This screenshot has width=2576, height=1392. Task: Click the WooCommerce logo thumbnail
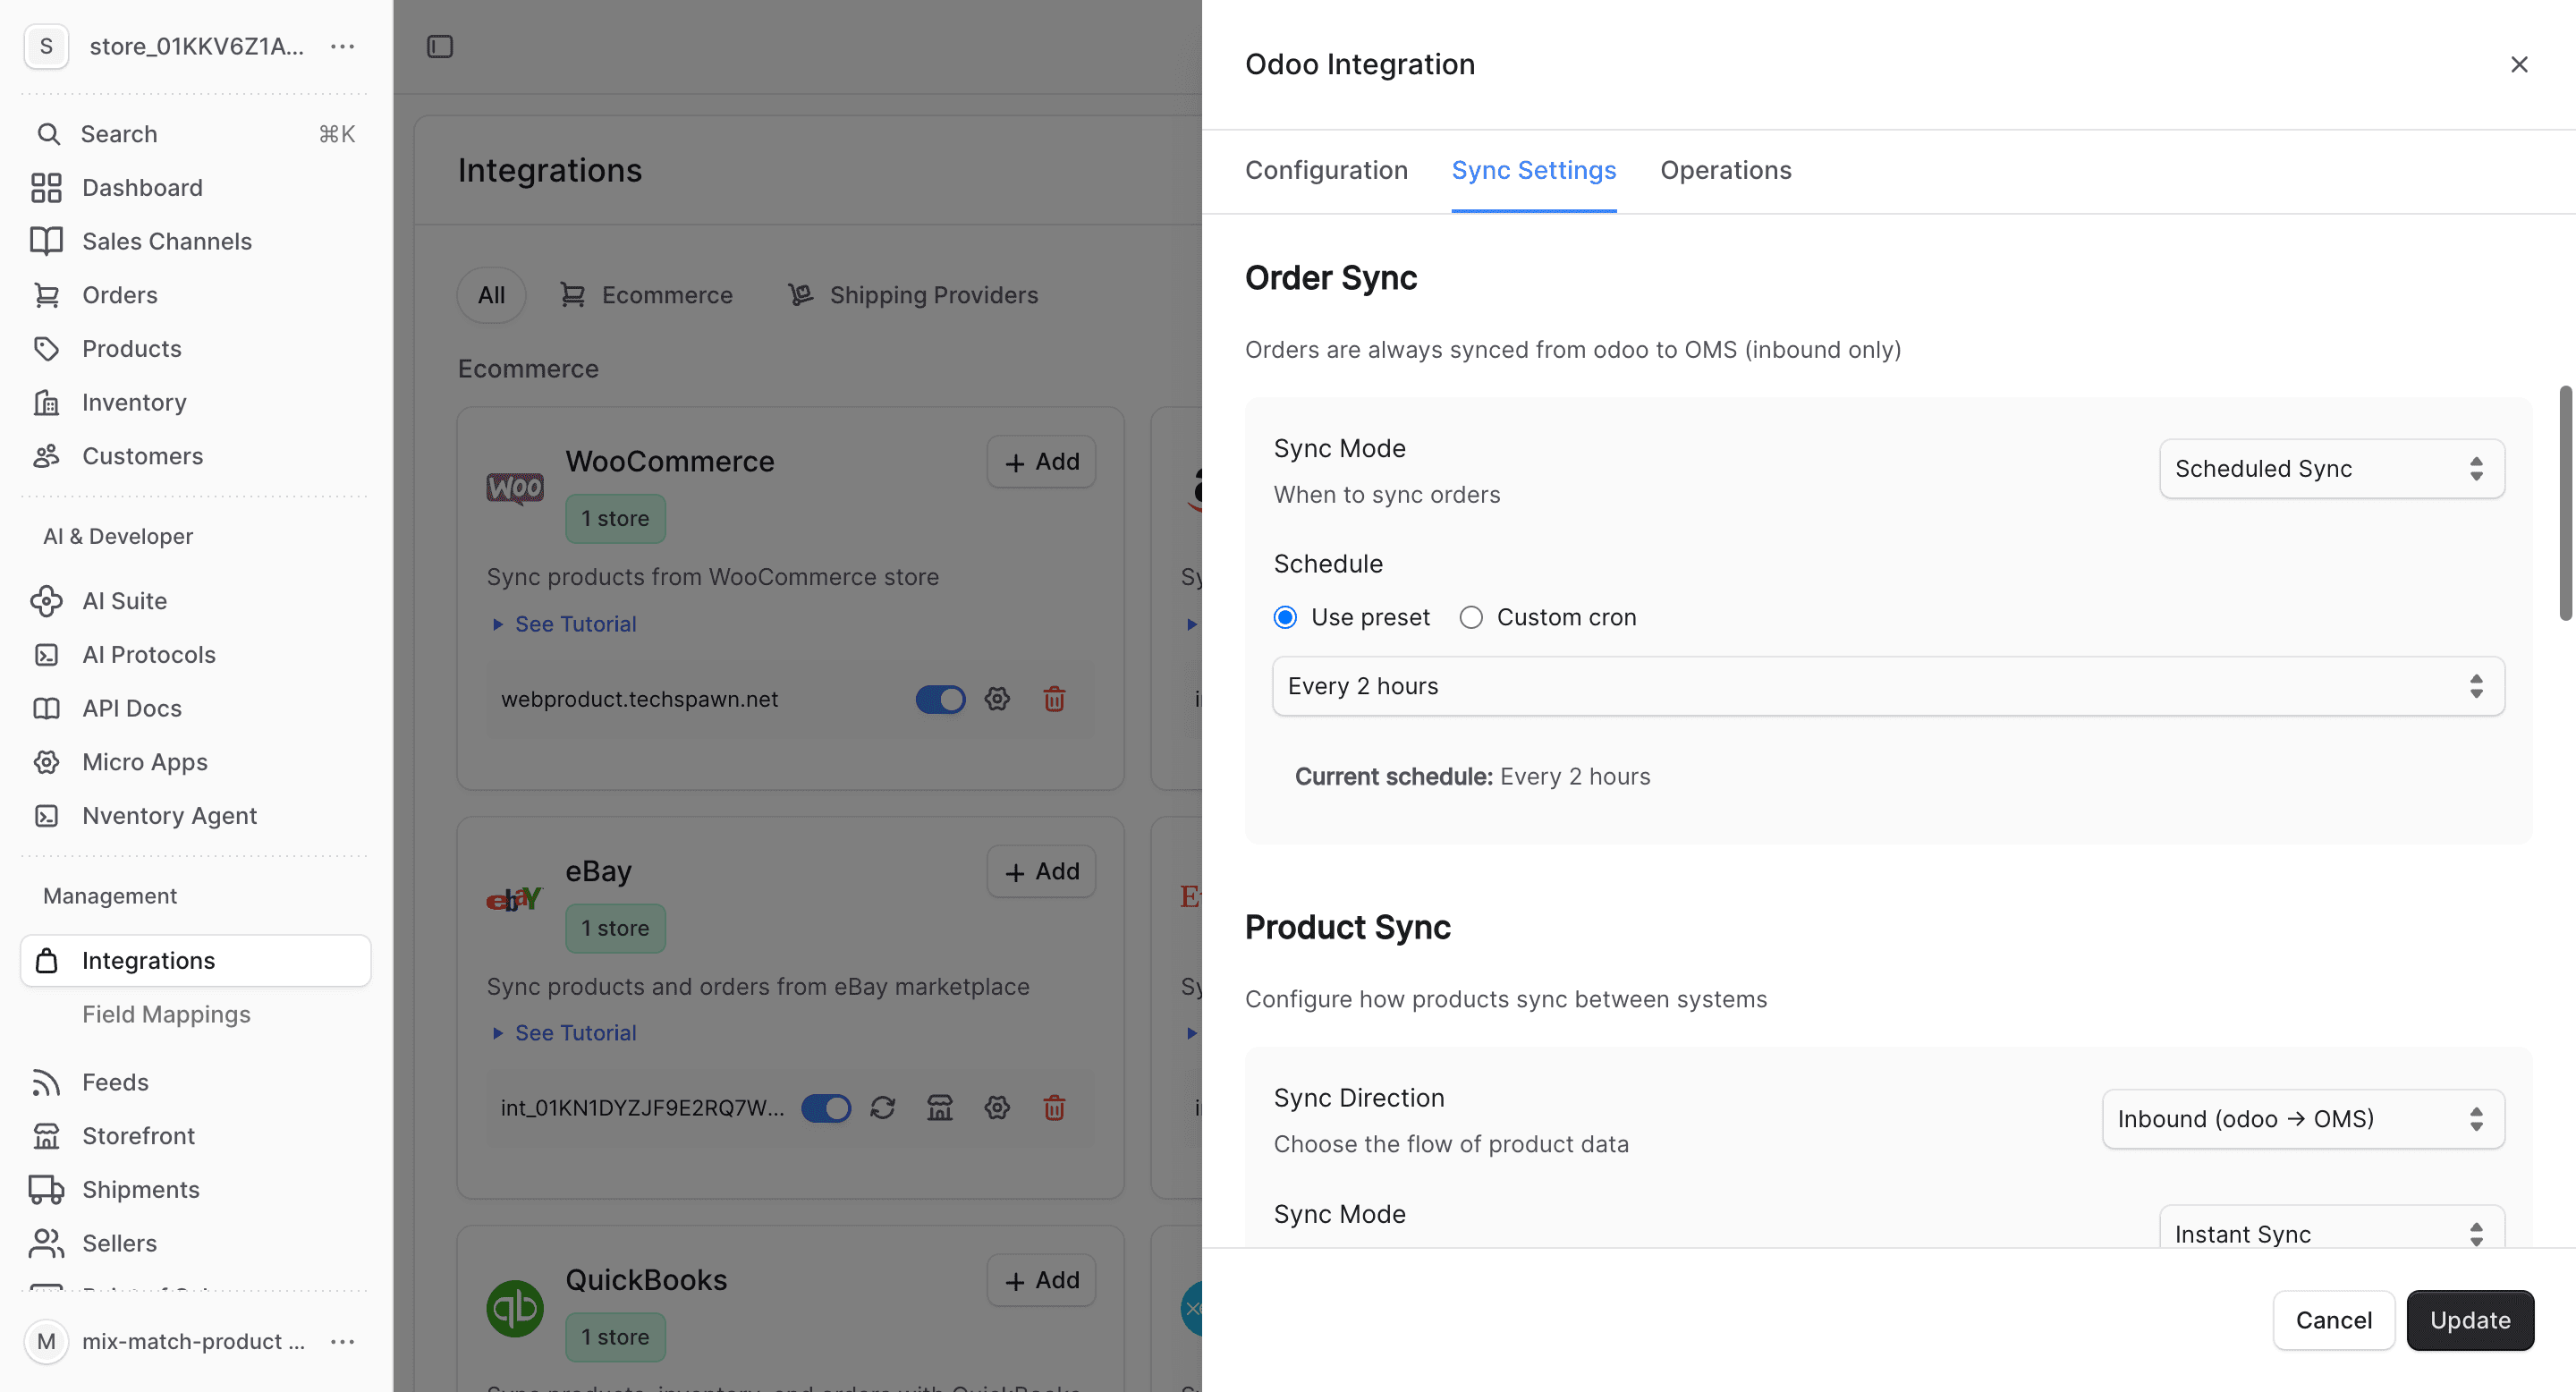515,488
